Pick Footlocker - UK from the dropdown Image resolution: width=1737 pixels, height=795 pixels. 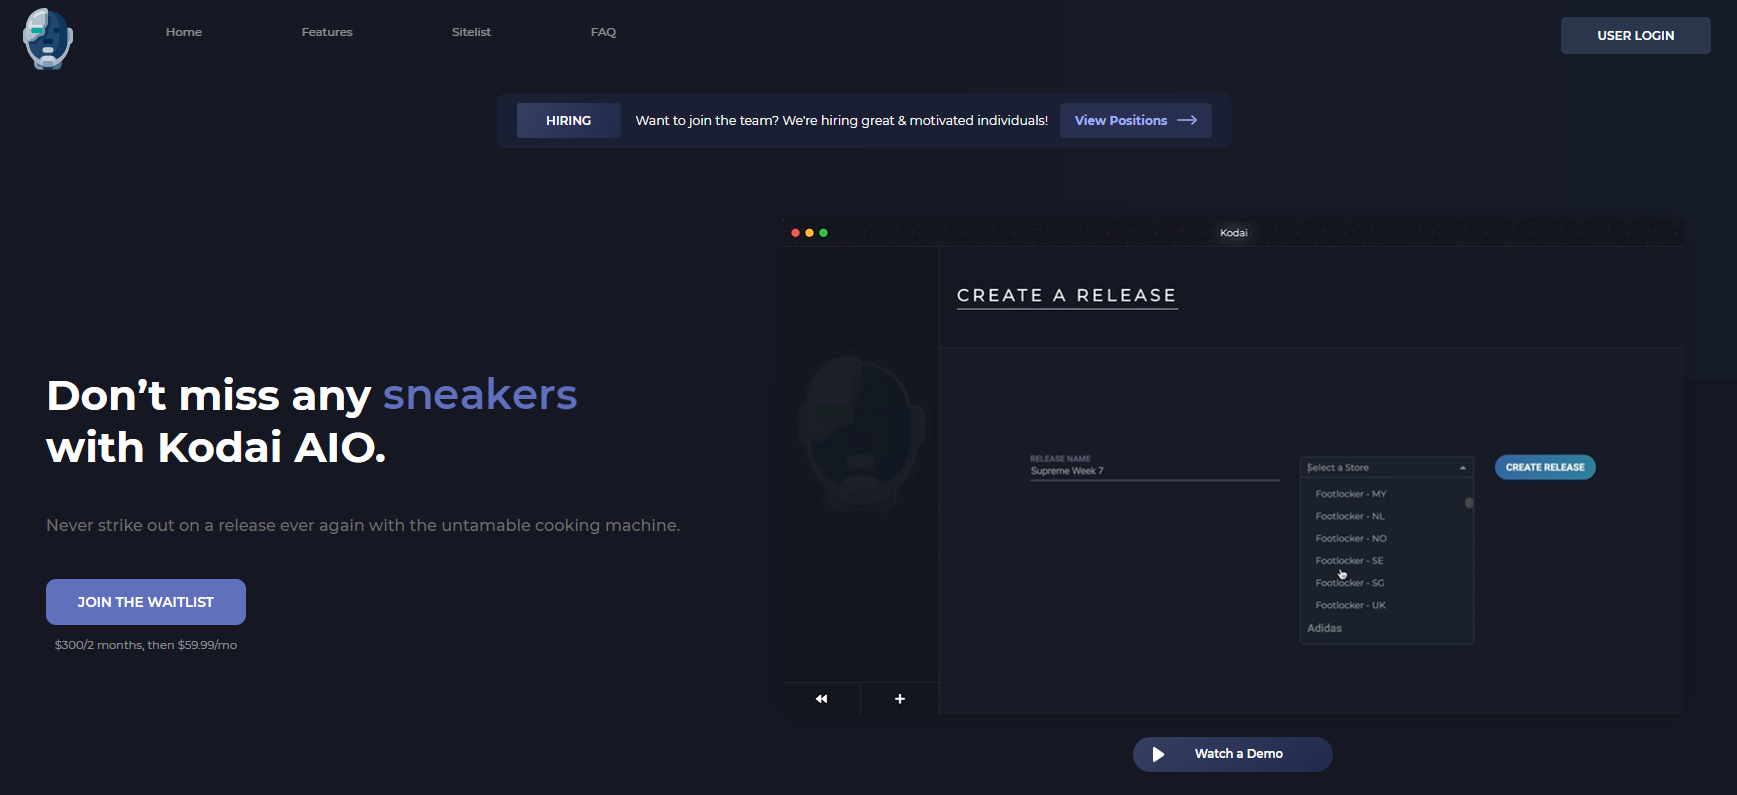pyautogui.click(x=1350, y=605)
